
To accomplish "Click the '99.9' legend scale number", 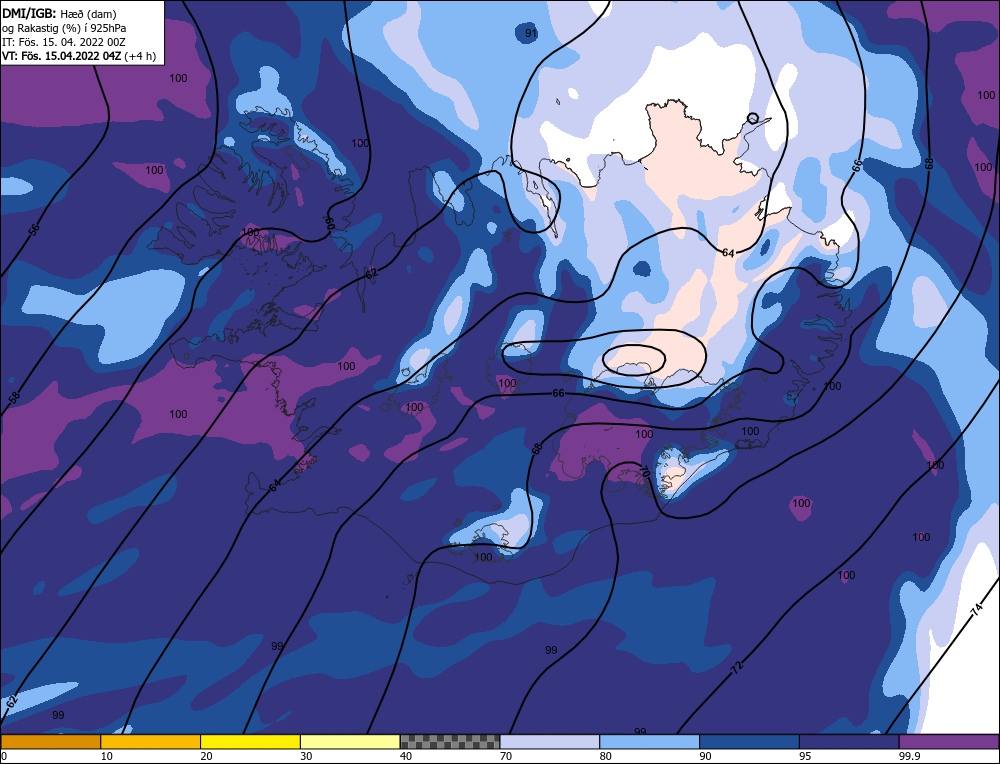I will (907, 756).
